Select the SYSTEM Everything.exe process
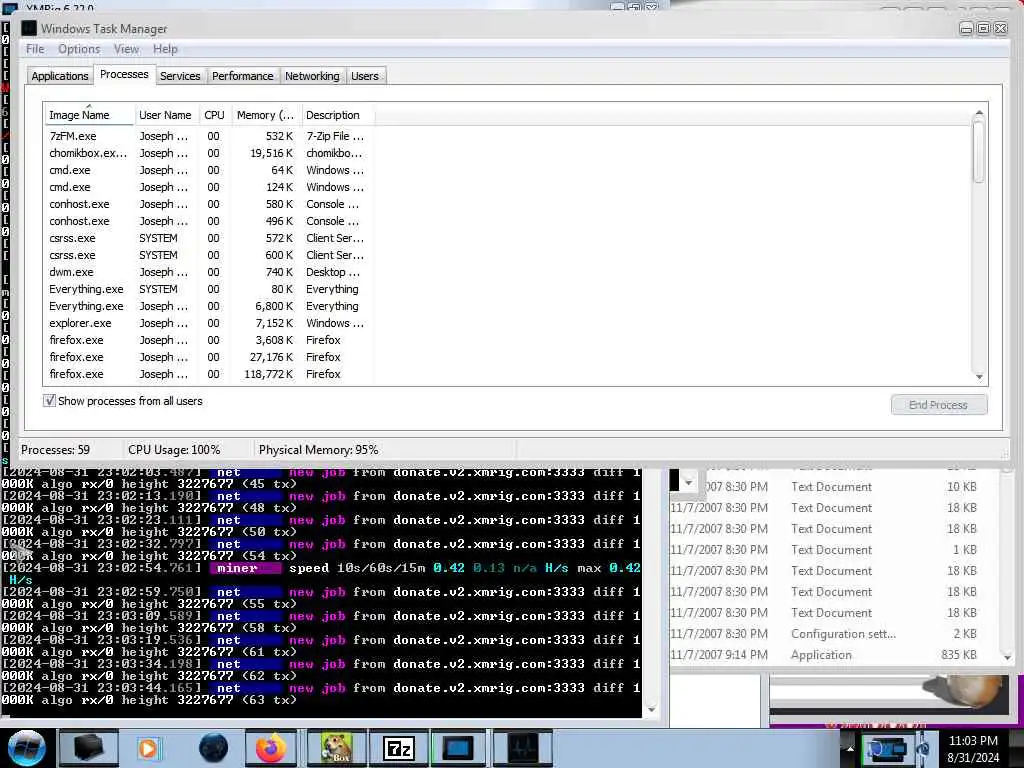Image resolution: width=1024 pixels, height=768 pixels. pyautogui.click(x=208, y=289)
